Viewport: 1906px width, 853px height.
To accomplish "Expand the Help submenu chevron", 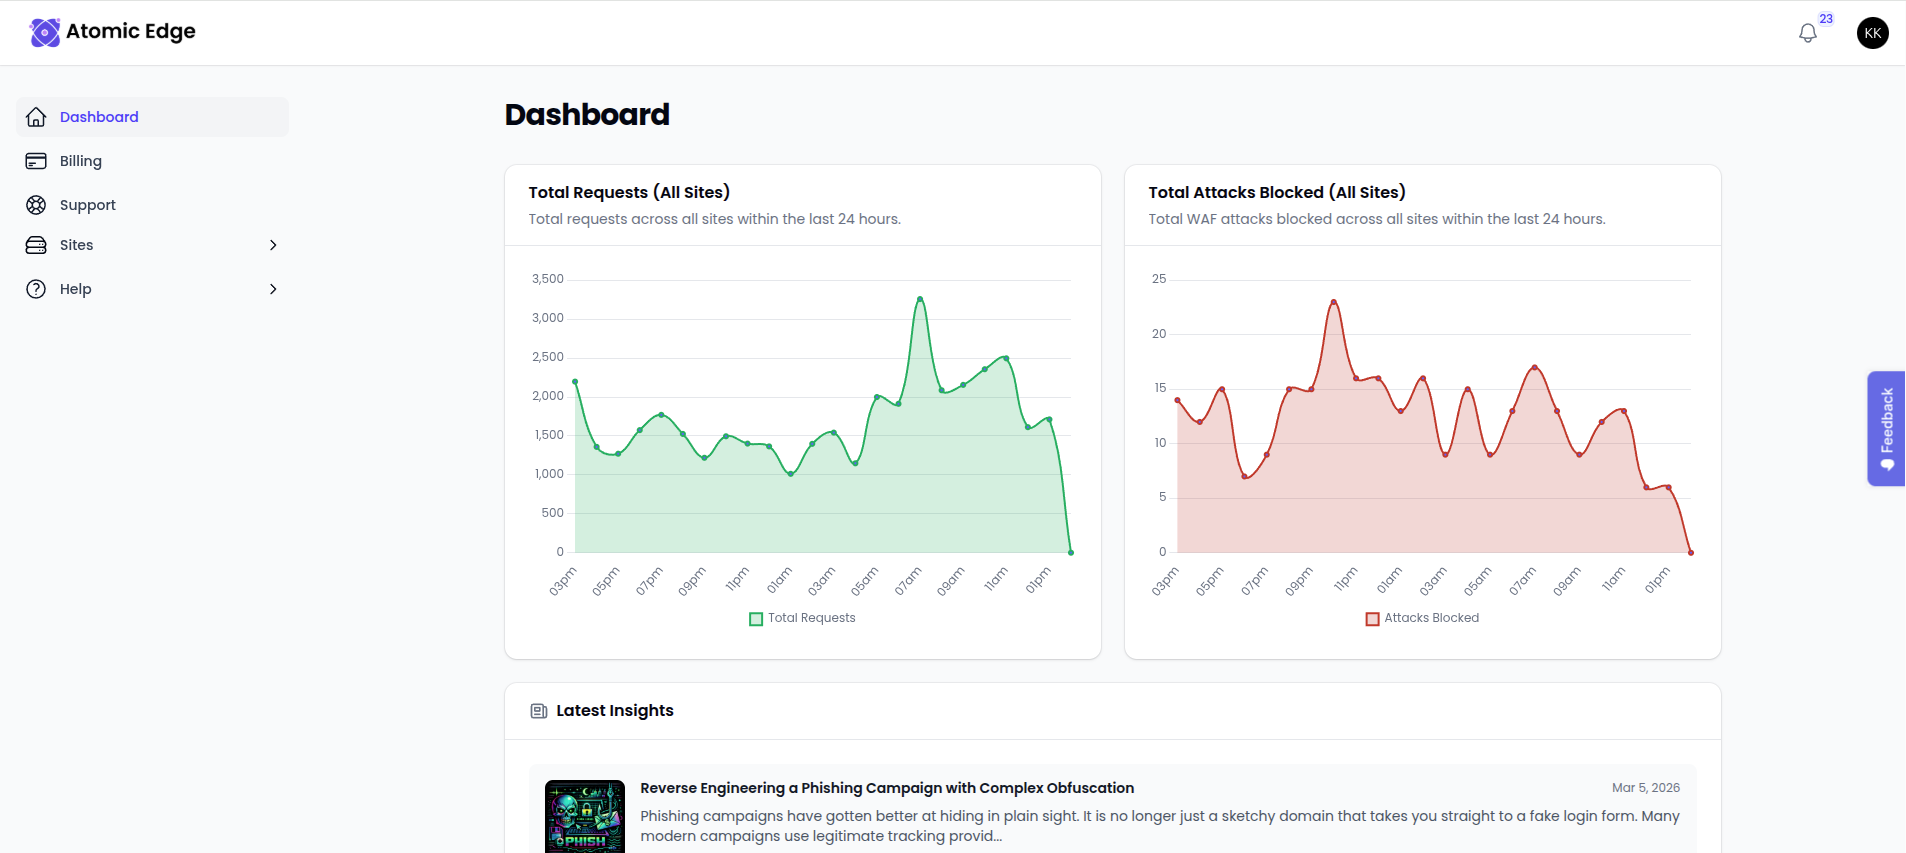I will point(273,289).
